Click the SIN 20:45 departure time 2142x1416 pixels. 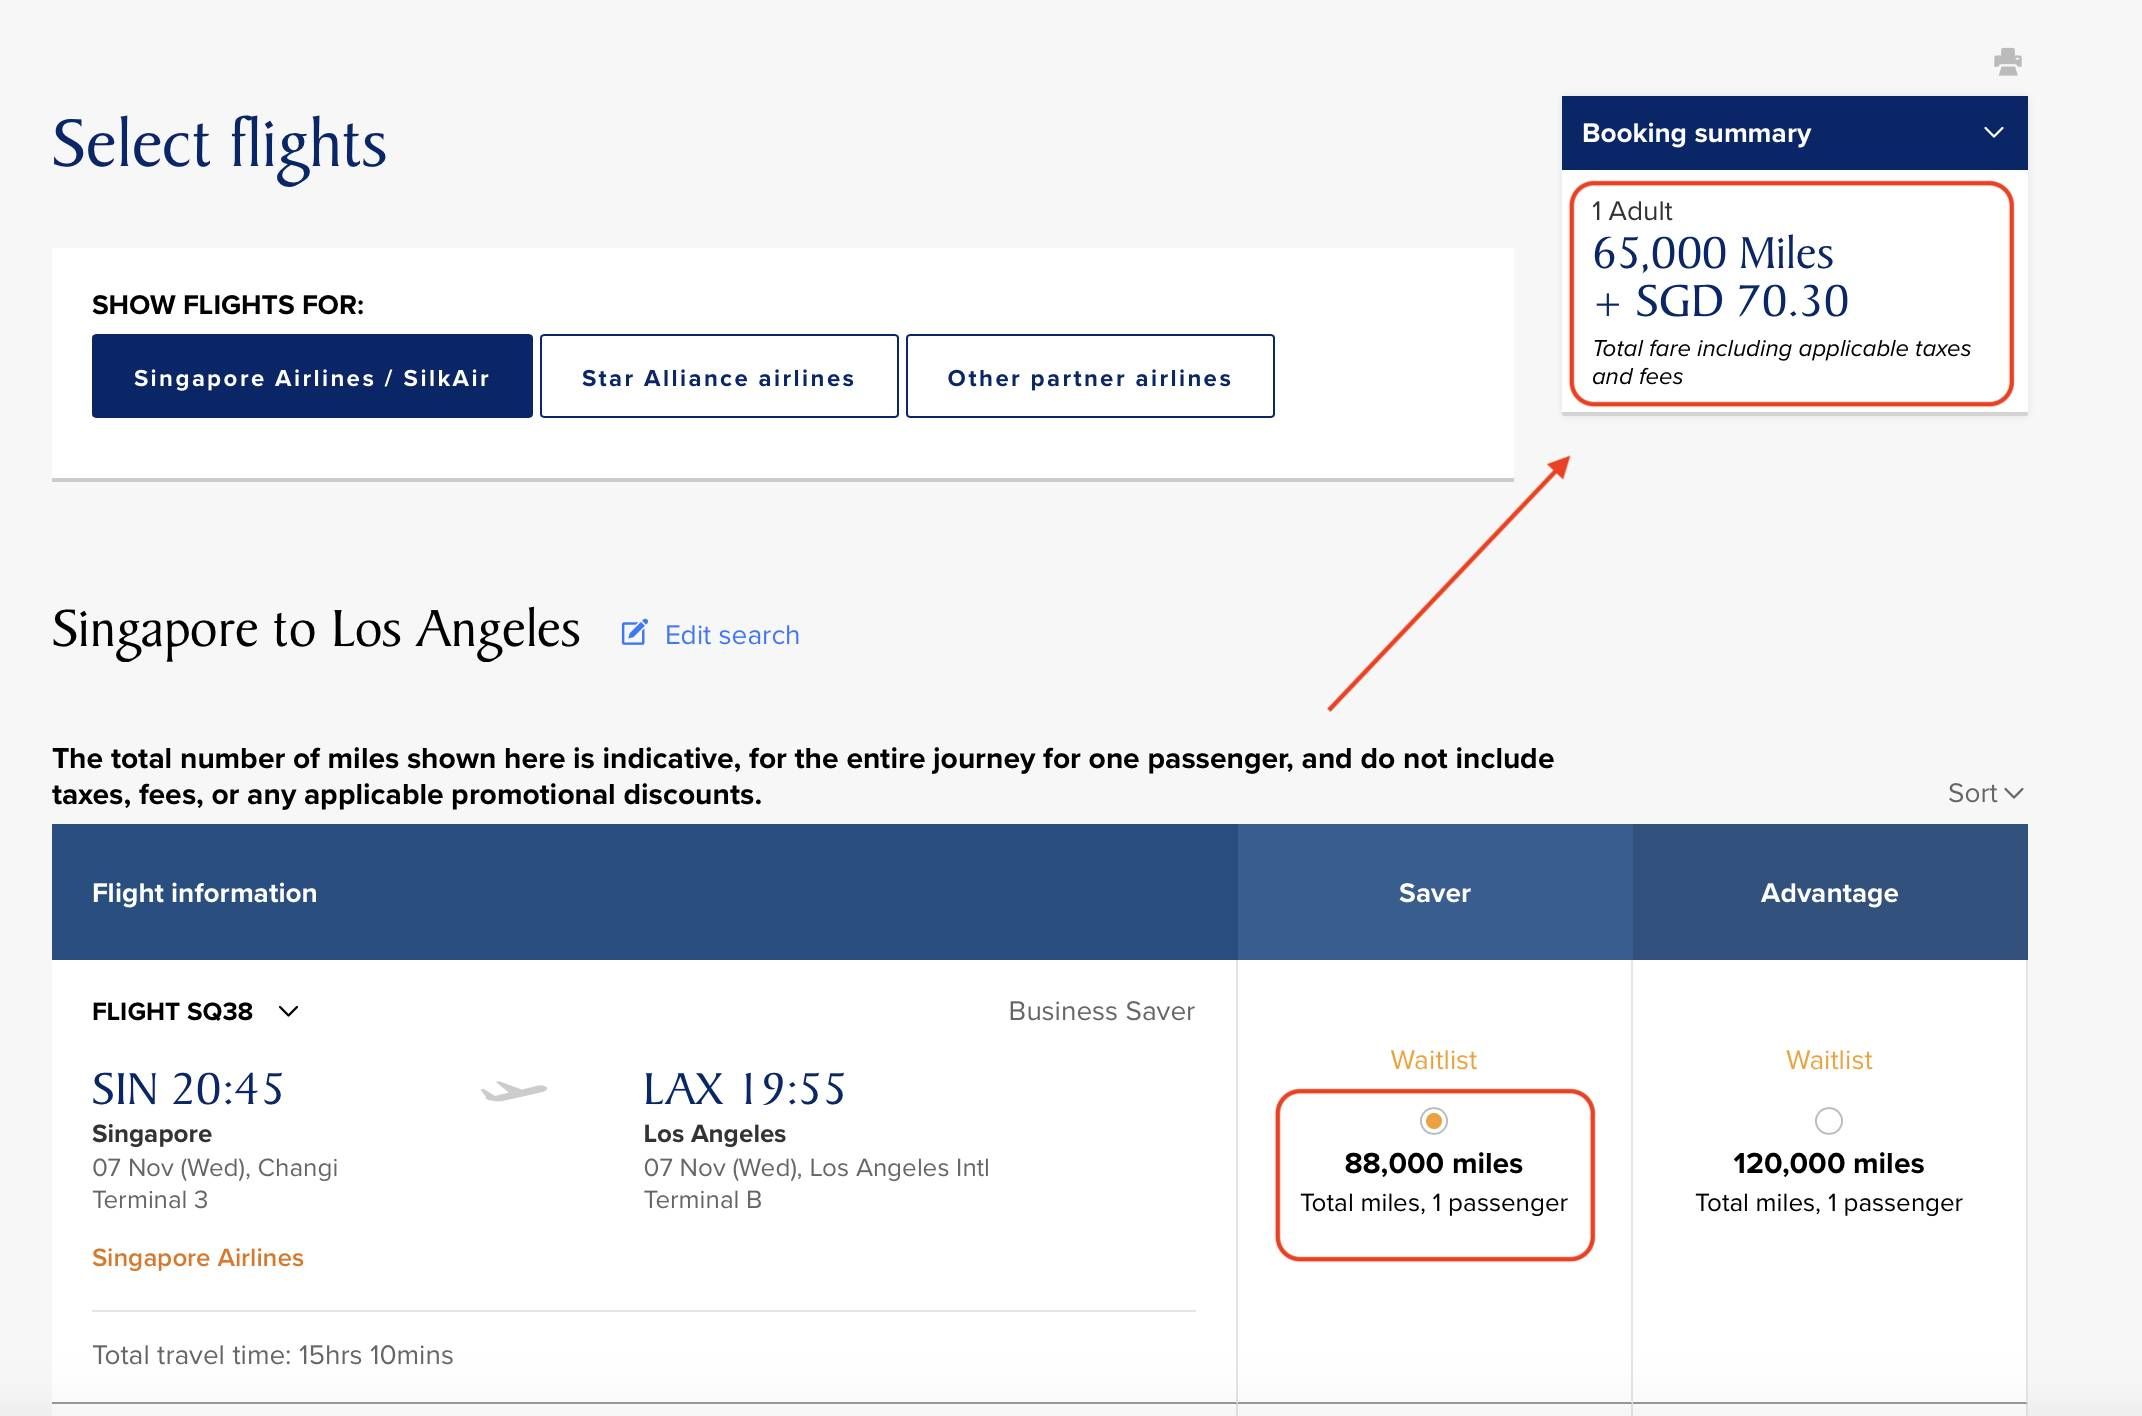(188, 1089)
